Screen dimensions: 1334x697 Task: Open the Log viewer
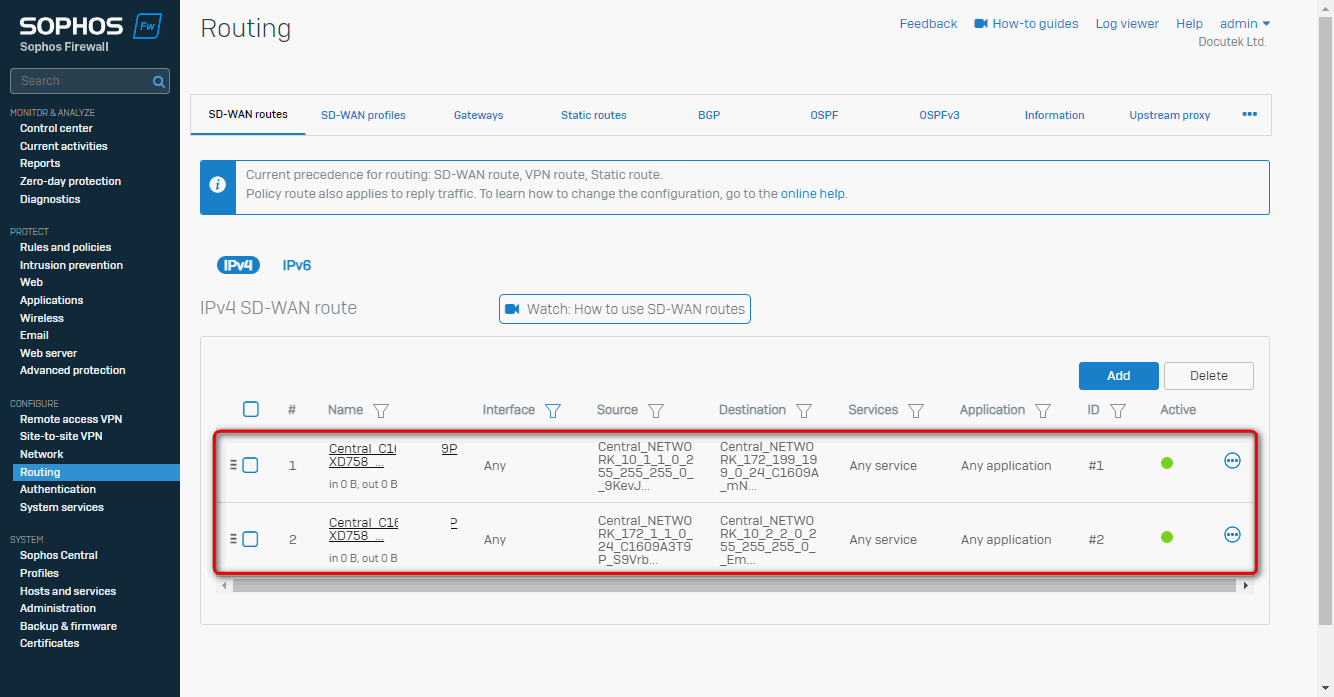click(x=1127, y=24)
